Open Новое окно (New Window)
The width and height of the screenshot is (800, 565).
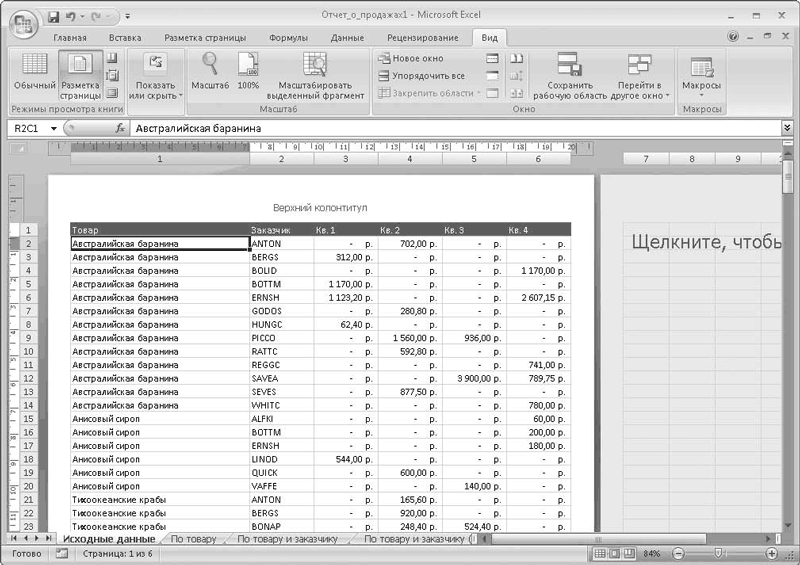tap(410, 58)
